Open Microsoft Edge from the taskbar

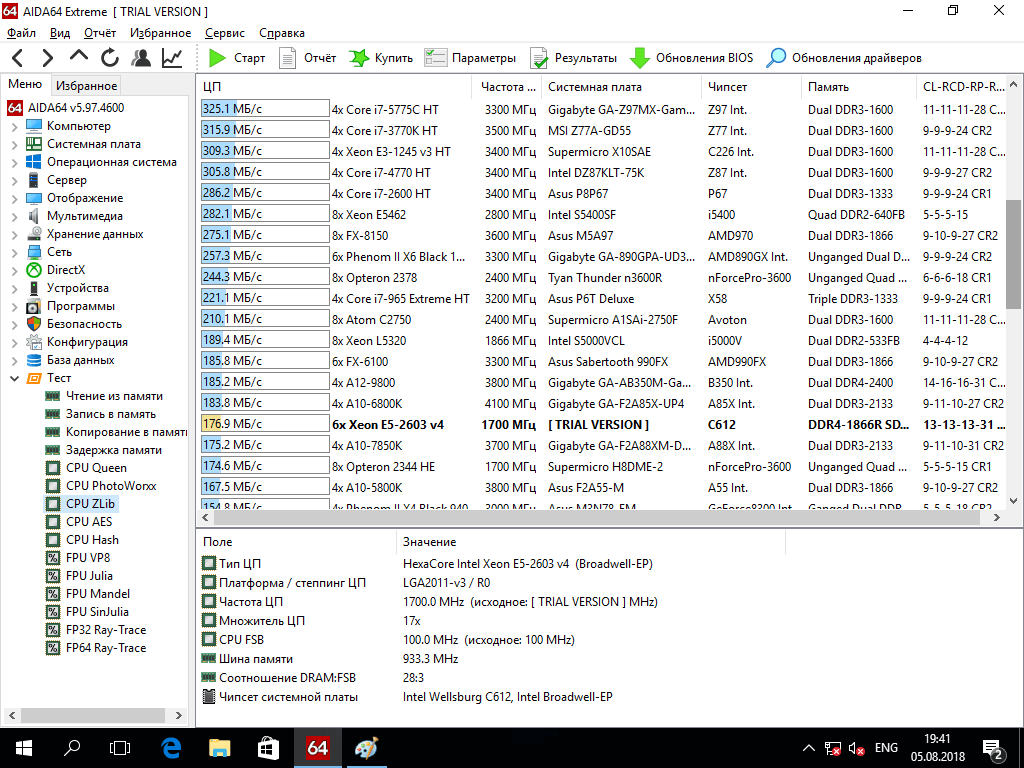(x=171, y=748)
